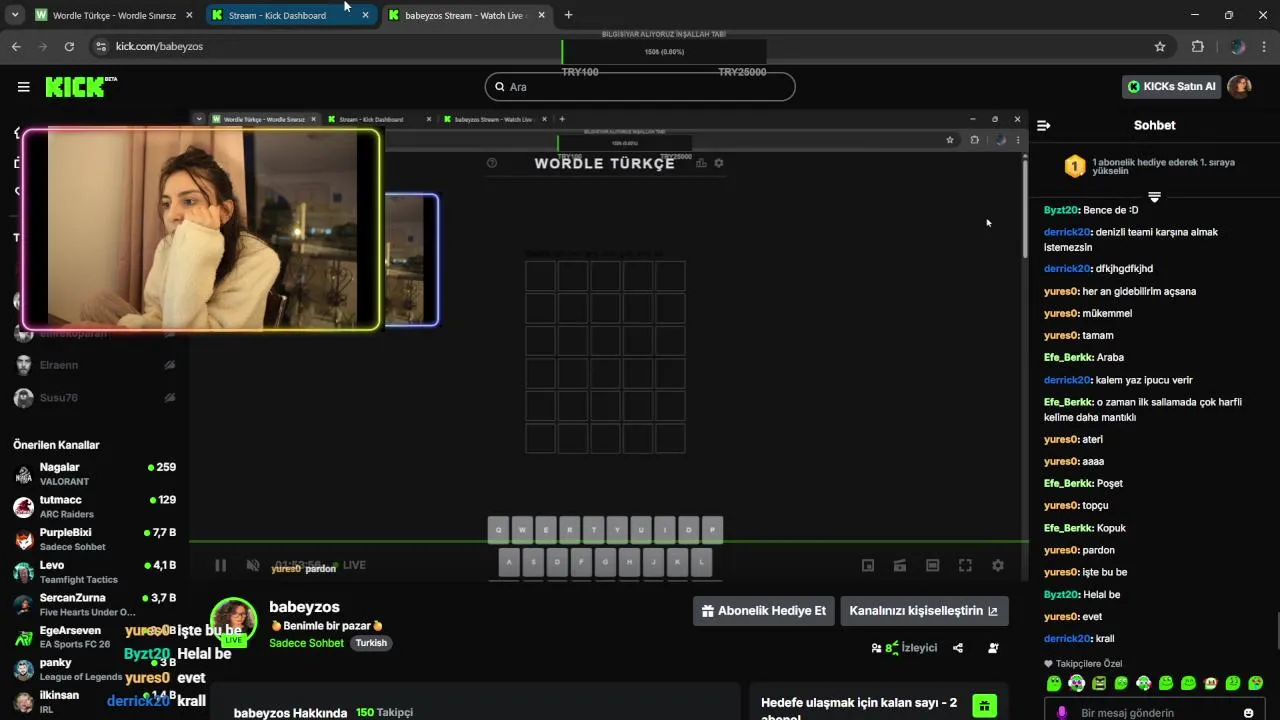Cast stream using the cast icon
This screenshot has width=1280, height=720.
click(900, 565)
